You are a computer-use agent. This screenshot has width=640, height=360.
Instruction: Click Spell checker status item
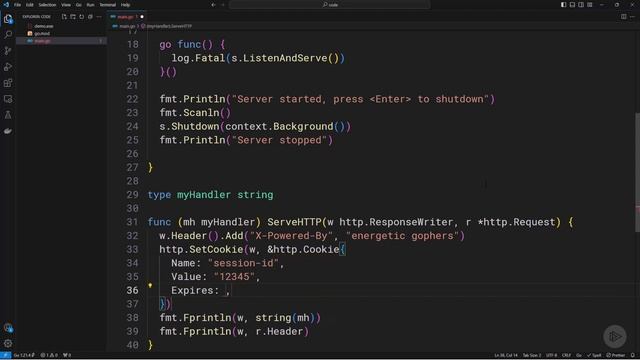(x=594, y=355)
